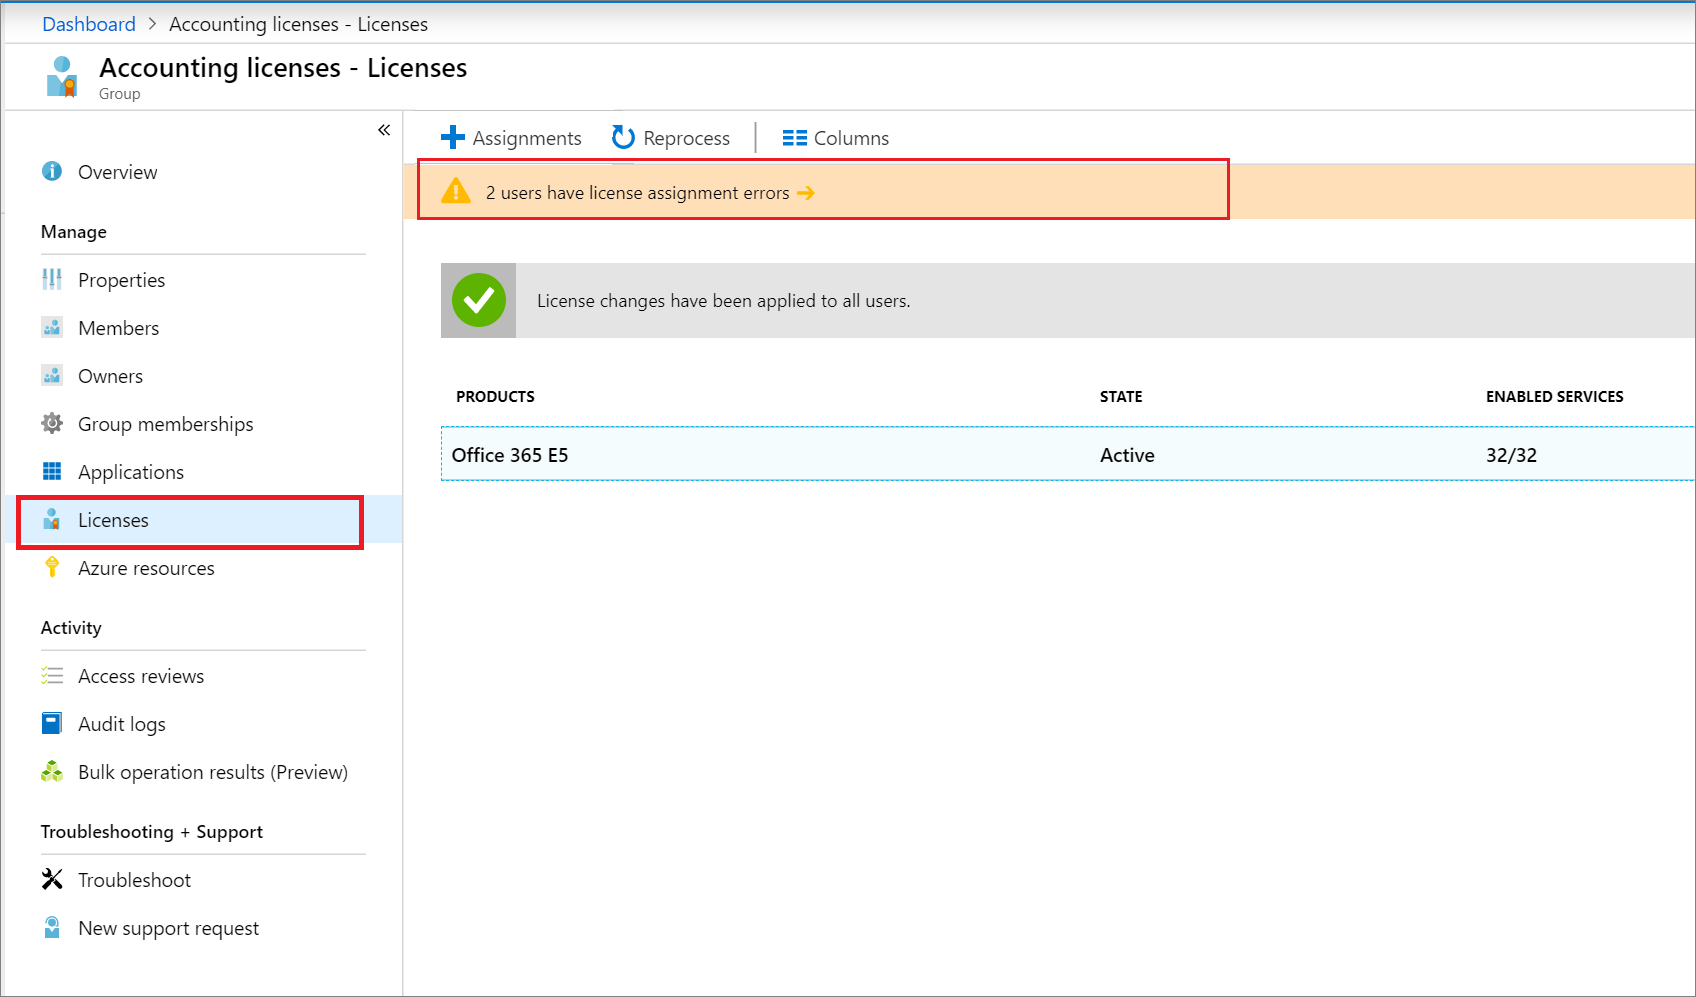Click the Properties icon in the sidebar

click(52, 280)
